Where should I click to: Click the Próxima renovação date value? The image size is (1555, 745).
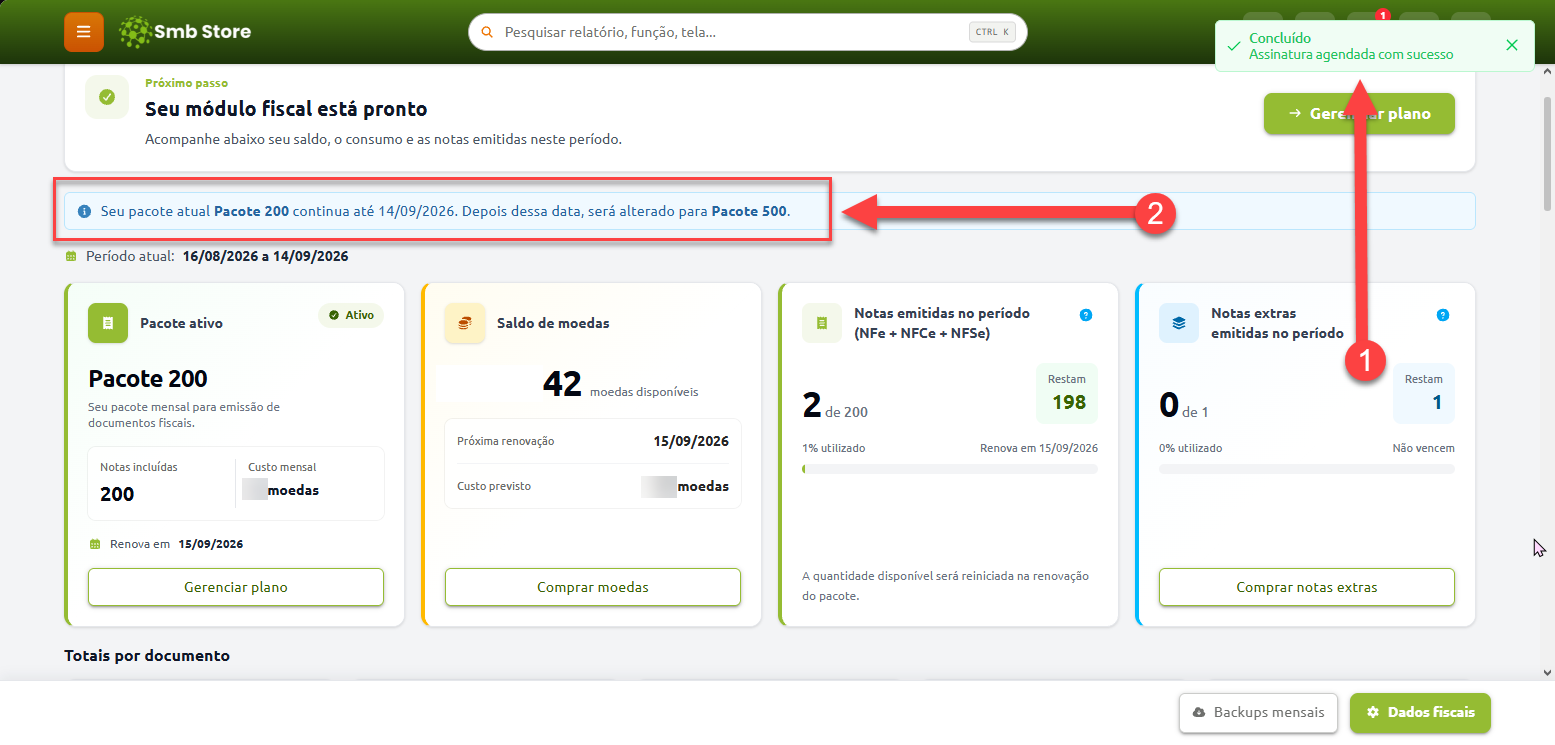pos(691,441)
